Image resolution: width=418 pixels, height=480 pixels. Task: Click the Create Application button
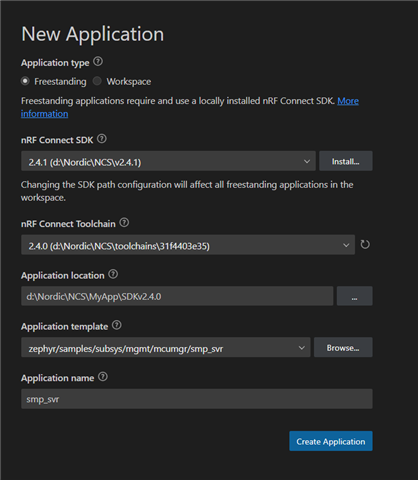pyautogui.click(x=331, y=441)
